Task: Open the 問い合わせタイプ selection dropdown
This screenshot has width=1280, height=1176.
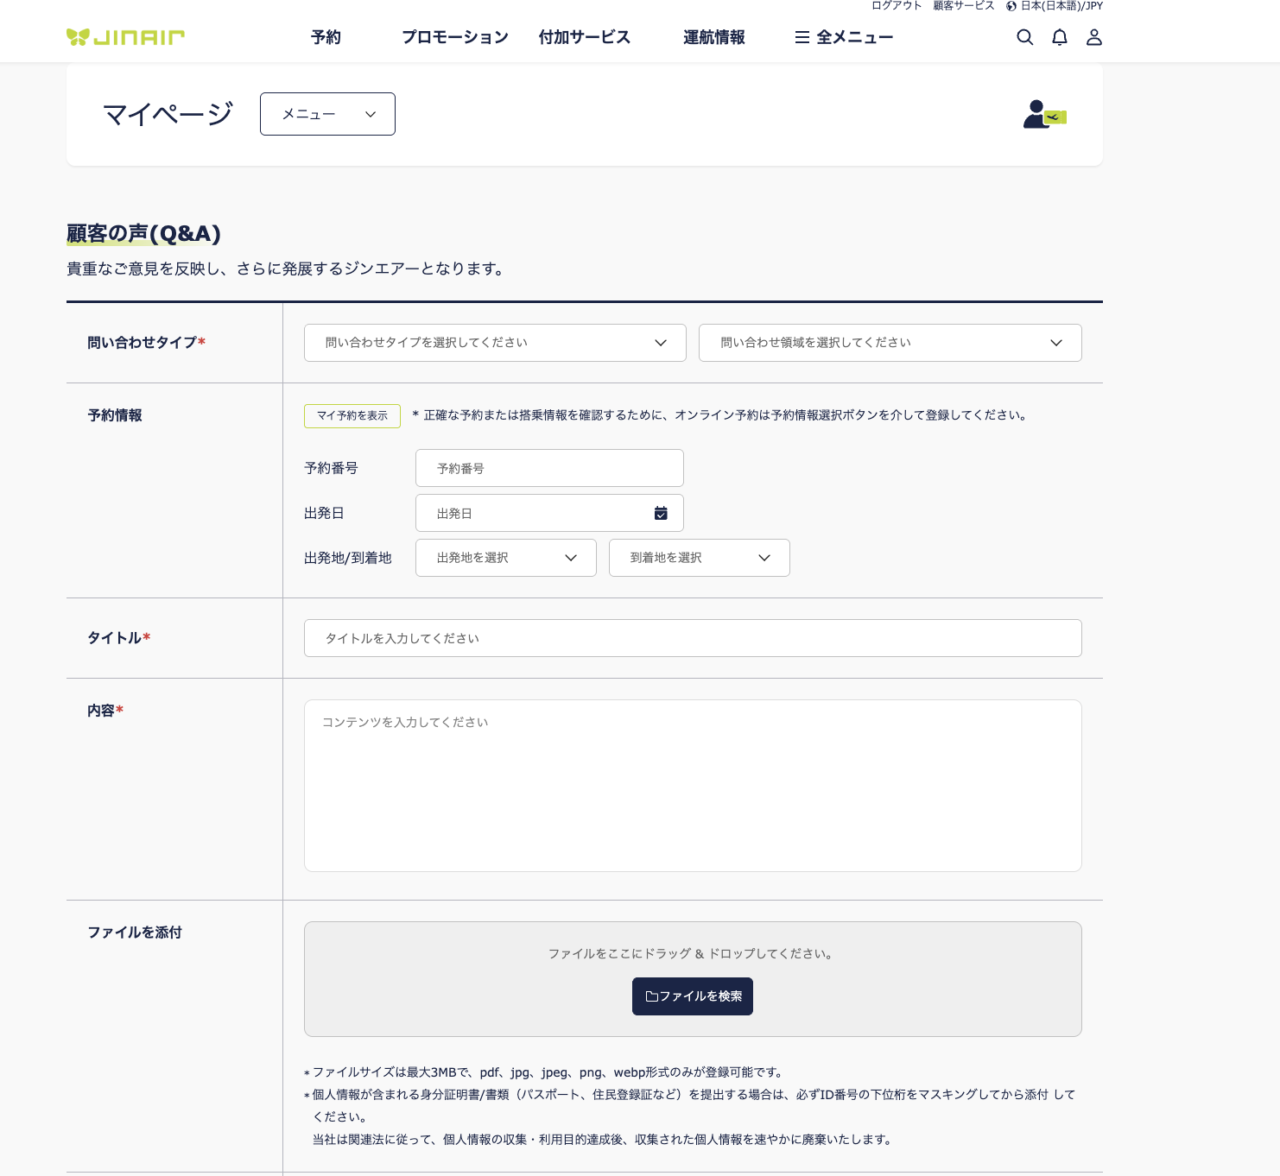Action: (494, 343)
